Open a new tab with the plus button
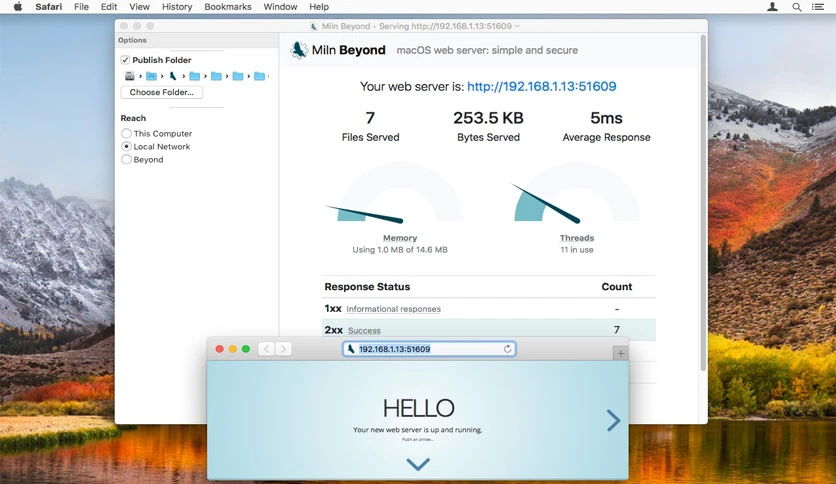The width and height of the screenshot is (836, 484). 620,353
